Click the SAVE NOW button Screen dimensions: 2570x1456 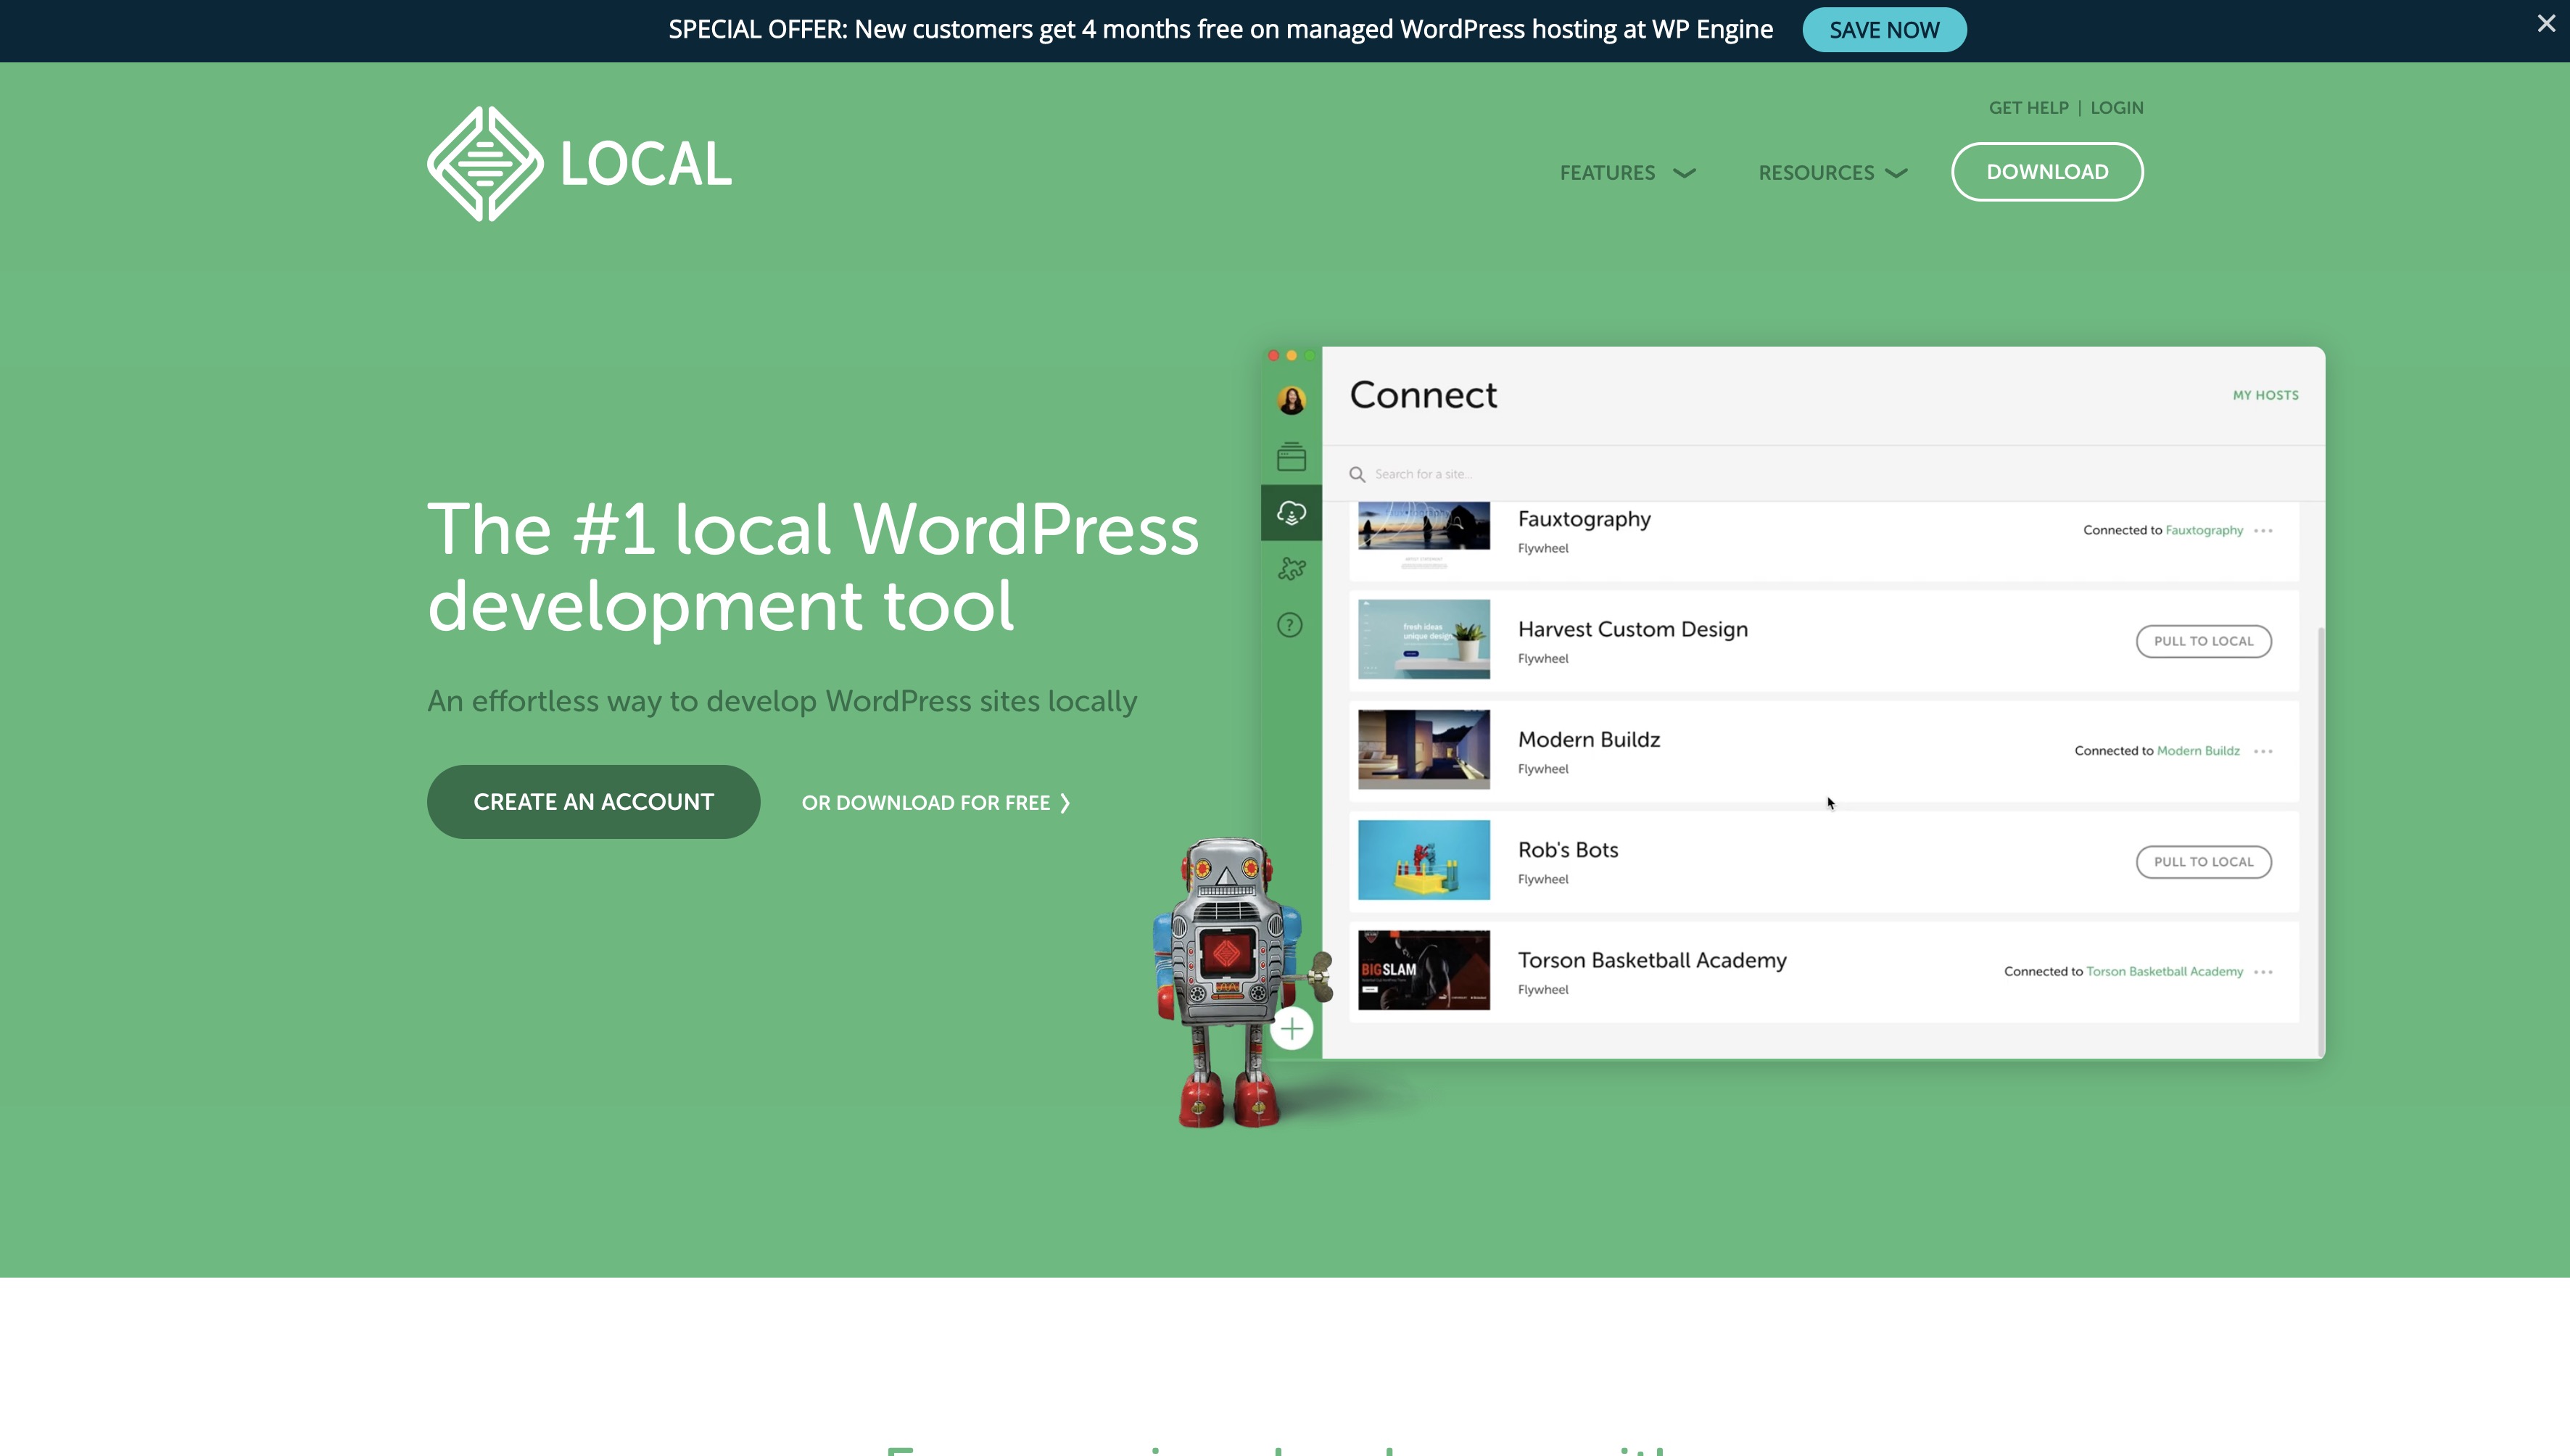1884,30
